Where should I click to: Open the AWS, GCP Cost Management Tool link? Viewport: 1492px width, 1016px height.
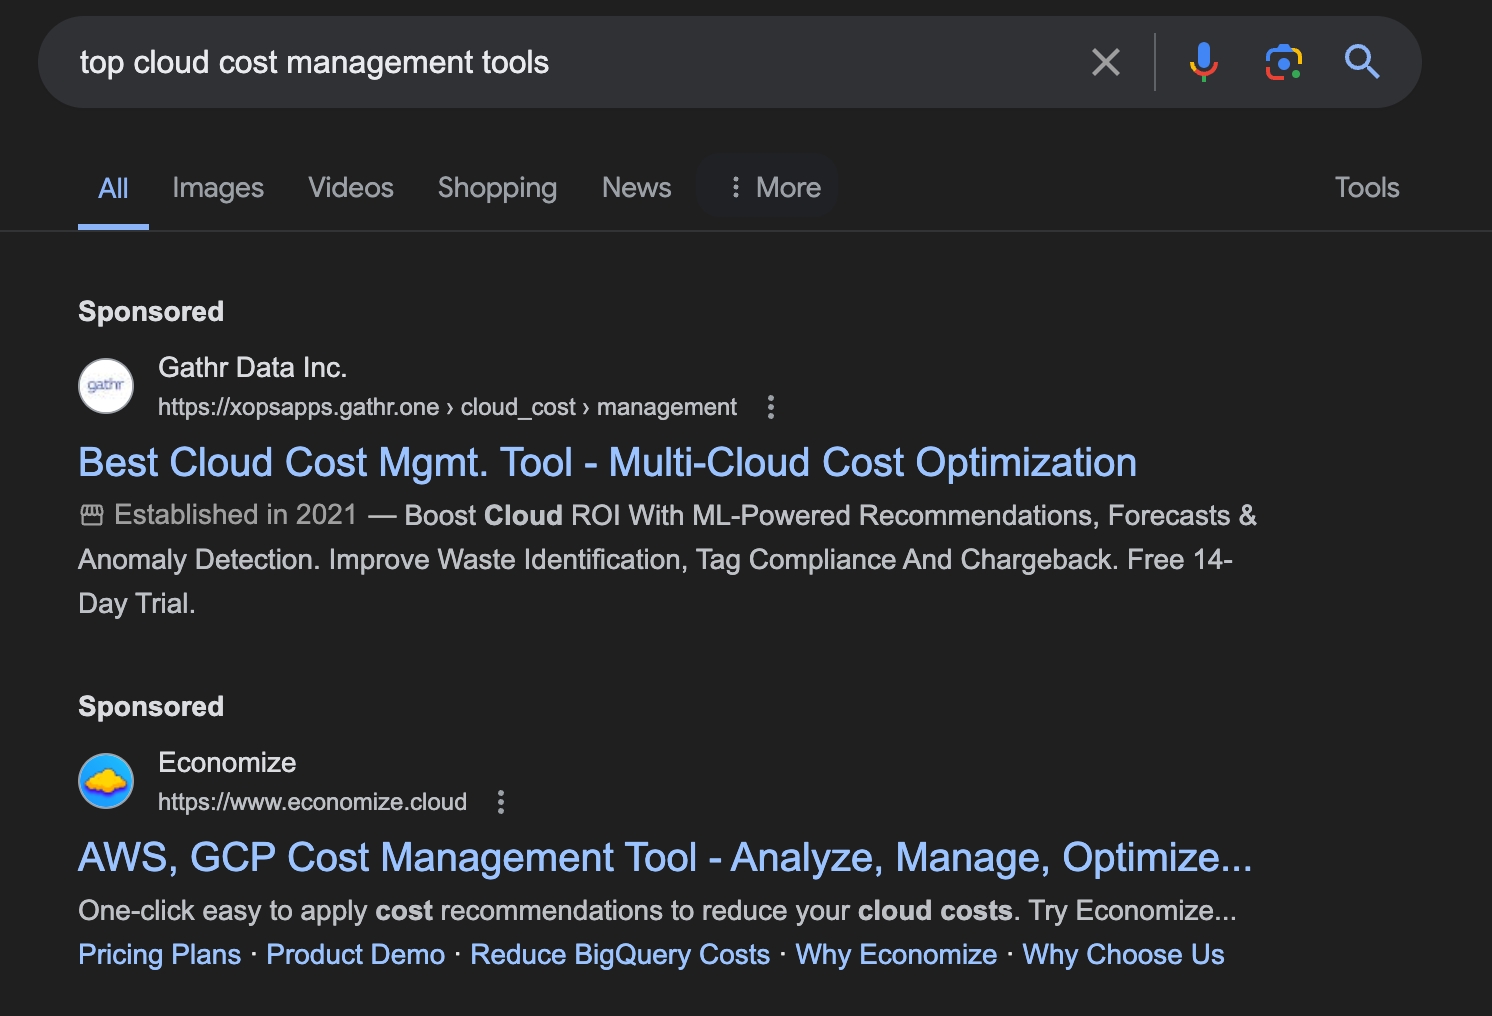coord(664,858)
